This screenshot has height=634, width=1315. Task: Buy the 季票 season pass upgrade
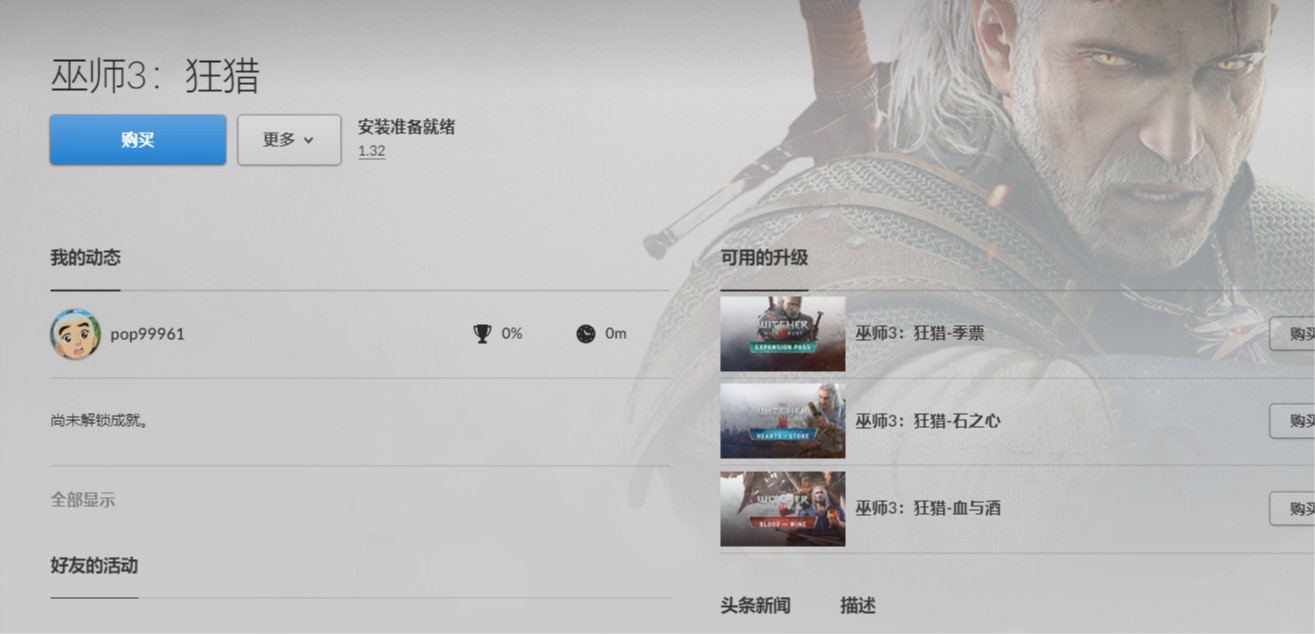coord(1293,334)
